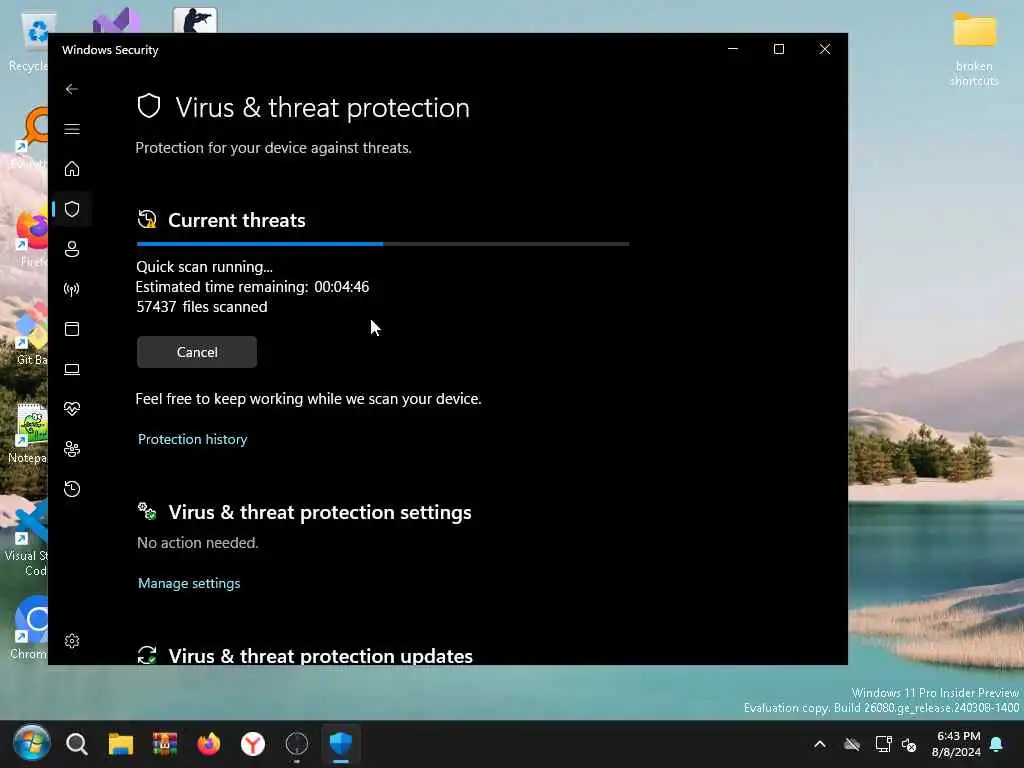Minimize the Windows Security window
The image size is (1024, 768).
733,49
